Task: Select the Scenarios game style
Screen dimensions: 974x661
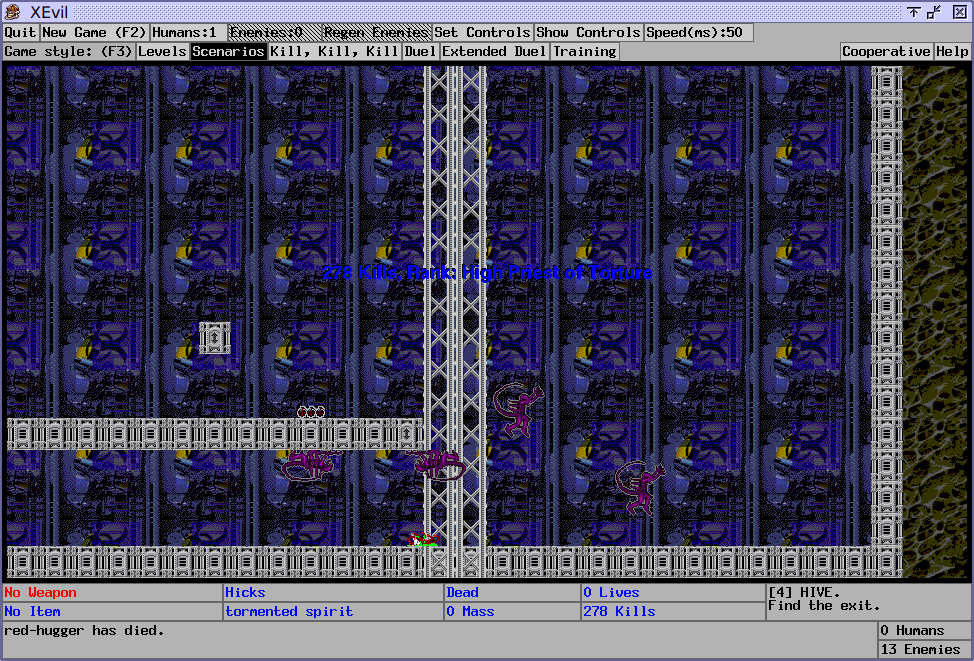Action: click(229, 52)
